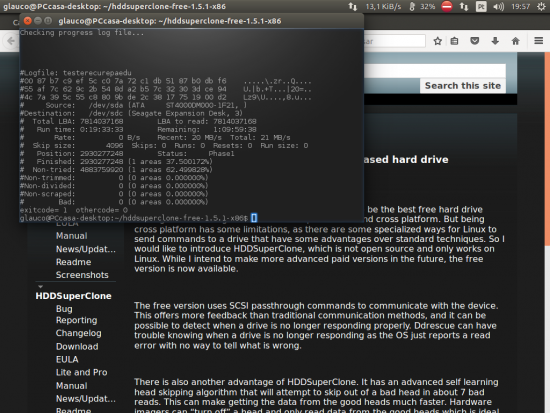The image size is (550, 413).
Task: Open the network connections arrows indicator
Action: pos(464,6)
